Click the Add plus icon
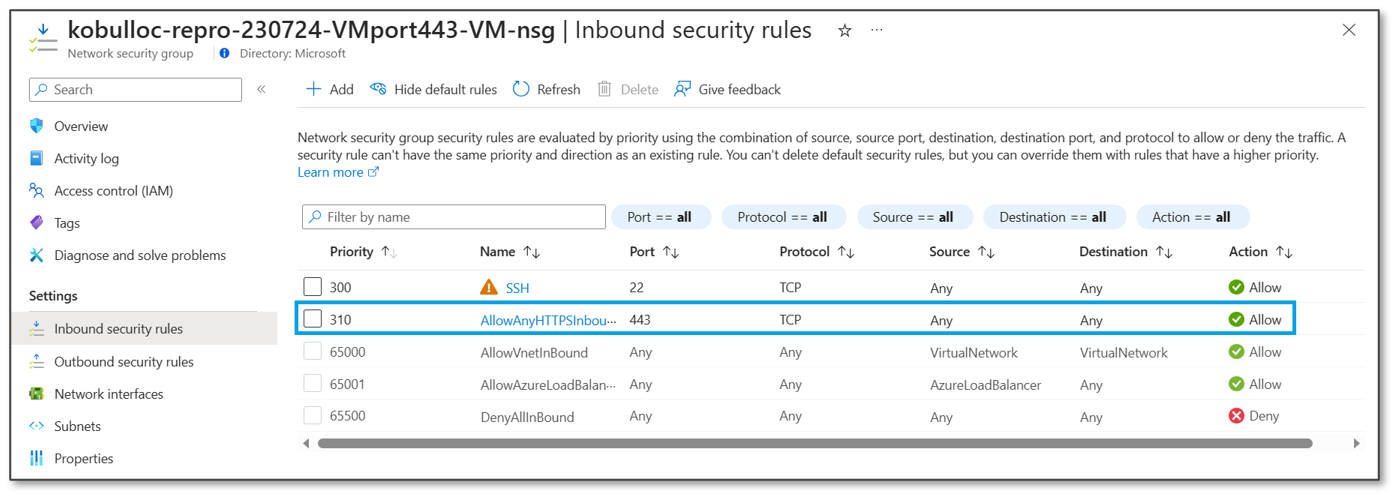The width and height of the screenshot is (1399, 502). coord(313,89)
